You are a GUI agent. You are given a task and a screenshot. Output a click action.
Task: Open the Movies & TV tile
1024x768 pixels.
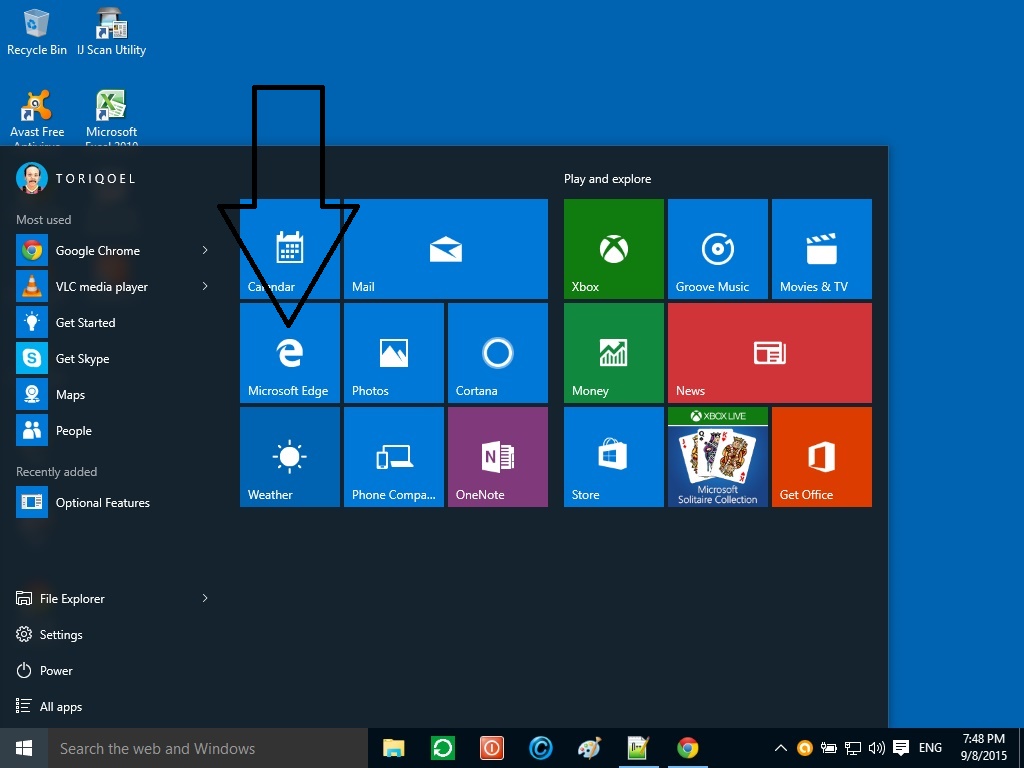tap(822, 249)
